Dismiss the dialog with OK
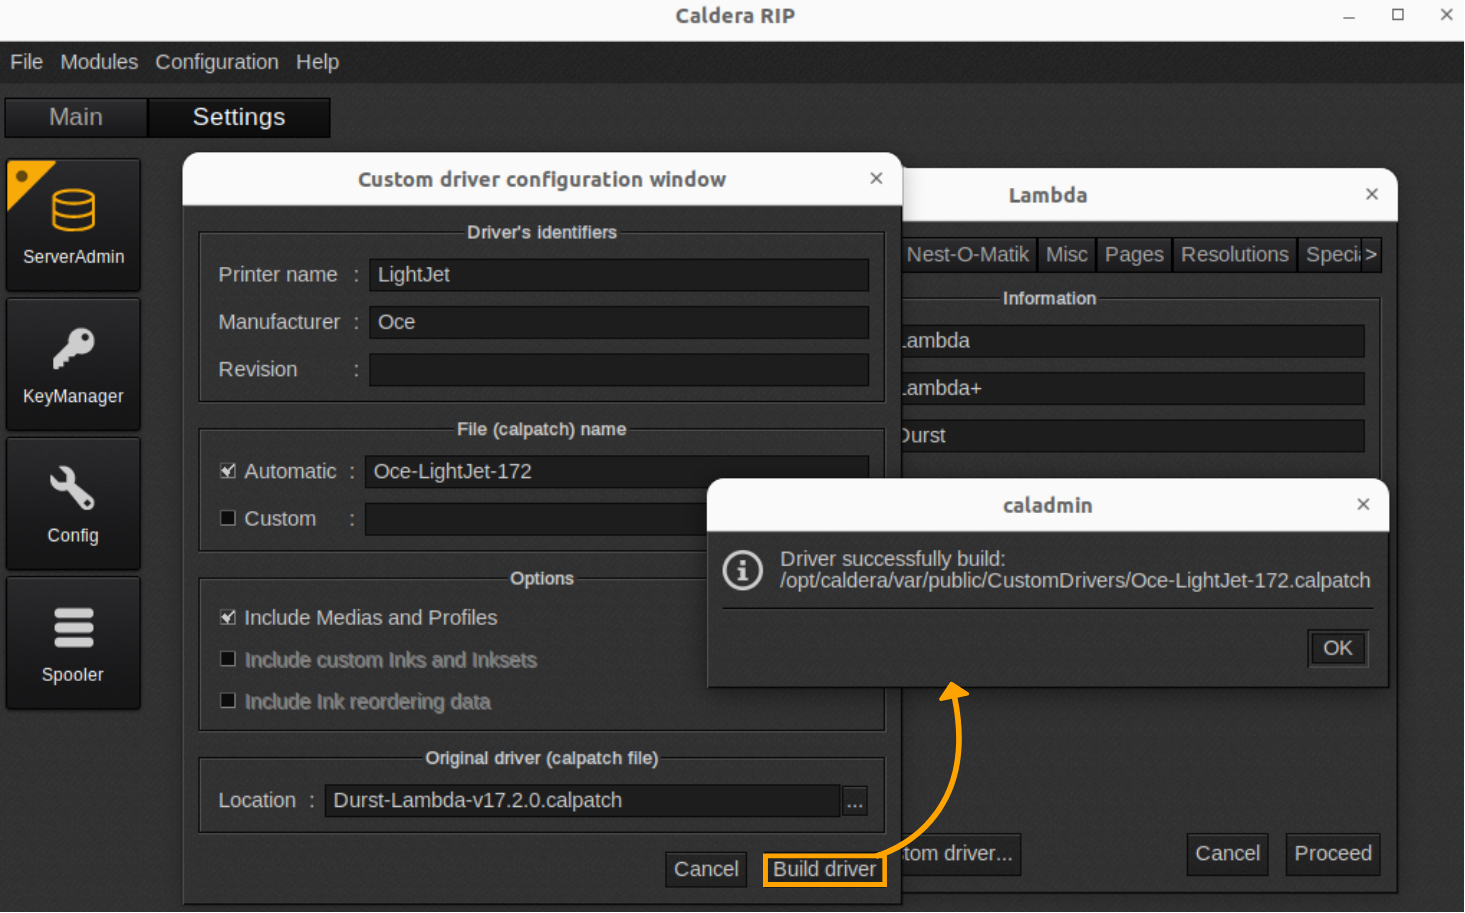This screenshot has height=913, width=1465. click(1338, 648)
